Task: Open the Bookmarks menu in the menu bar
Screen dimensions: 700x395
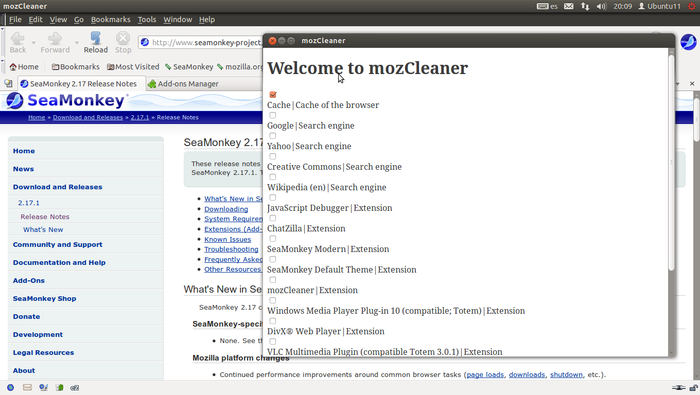Action: click(x=110, y=20)
